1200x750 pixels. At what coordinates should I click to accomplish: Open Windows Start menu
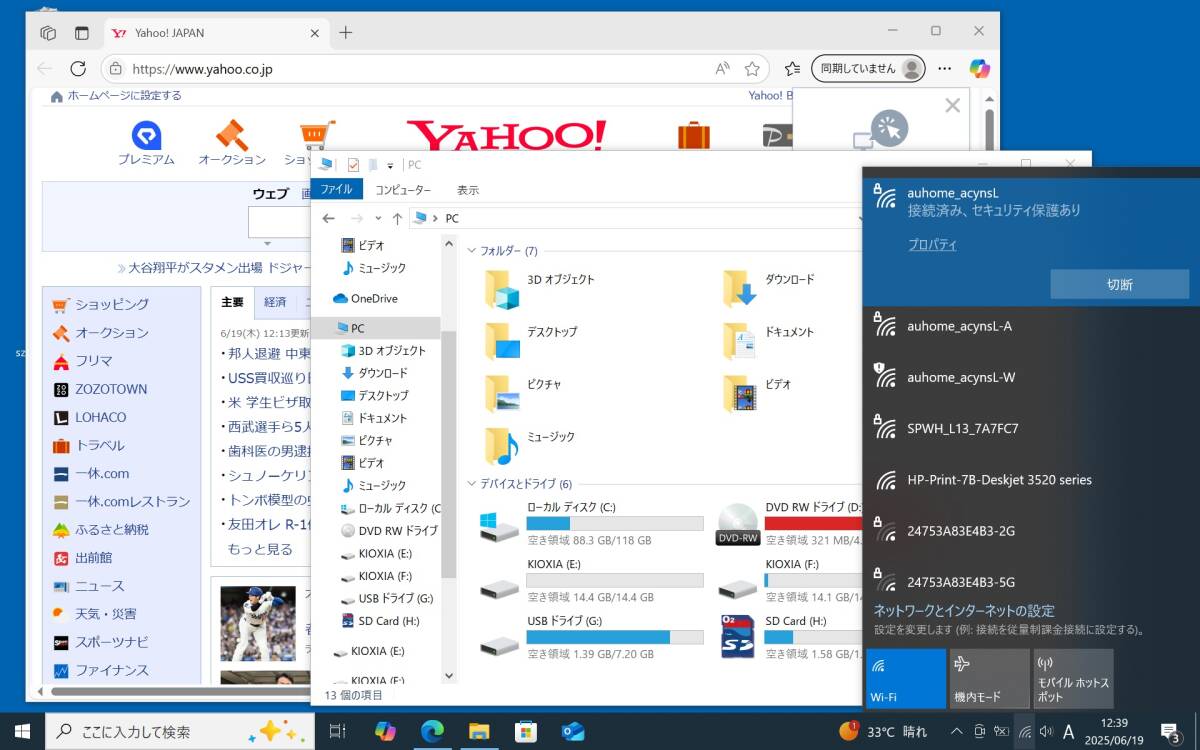tap(22, 731)
